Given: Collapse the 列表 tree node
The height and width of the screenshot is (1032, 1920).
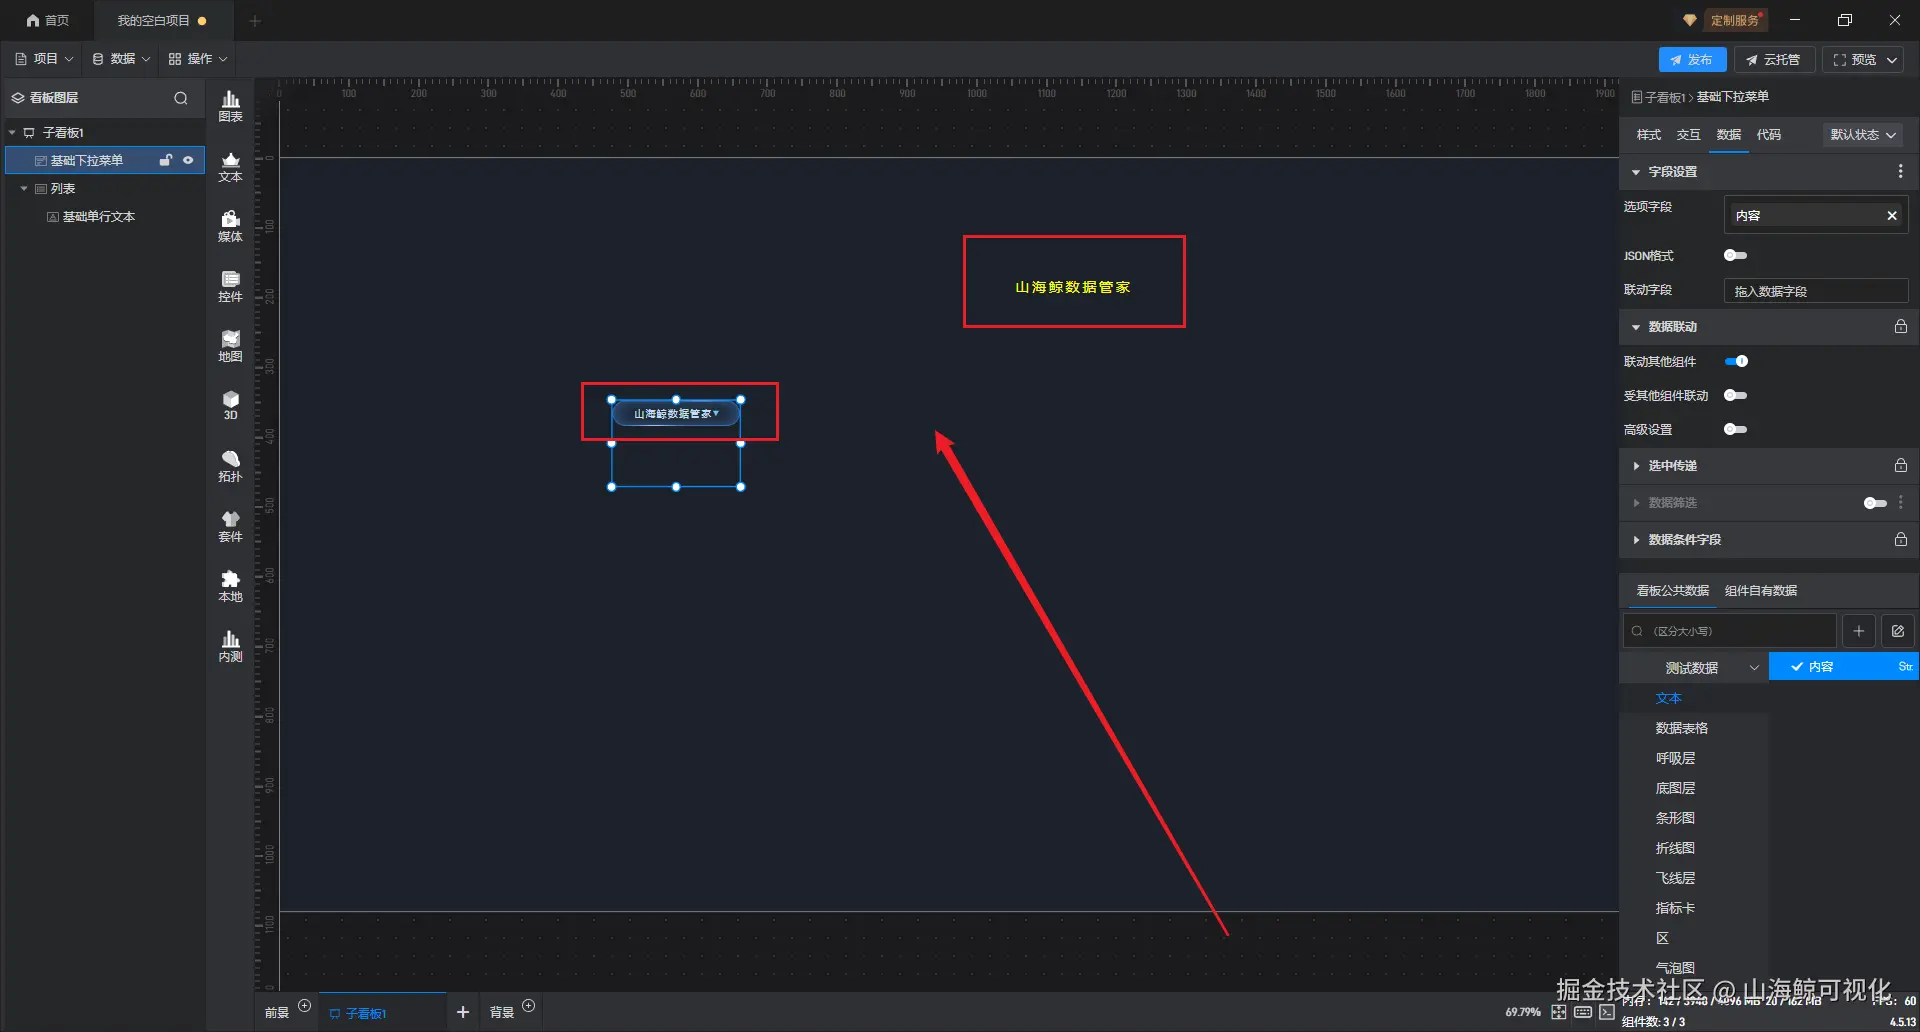Looking at the screenshot, I should pyautogui.click(x=24, y=189).
